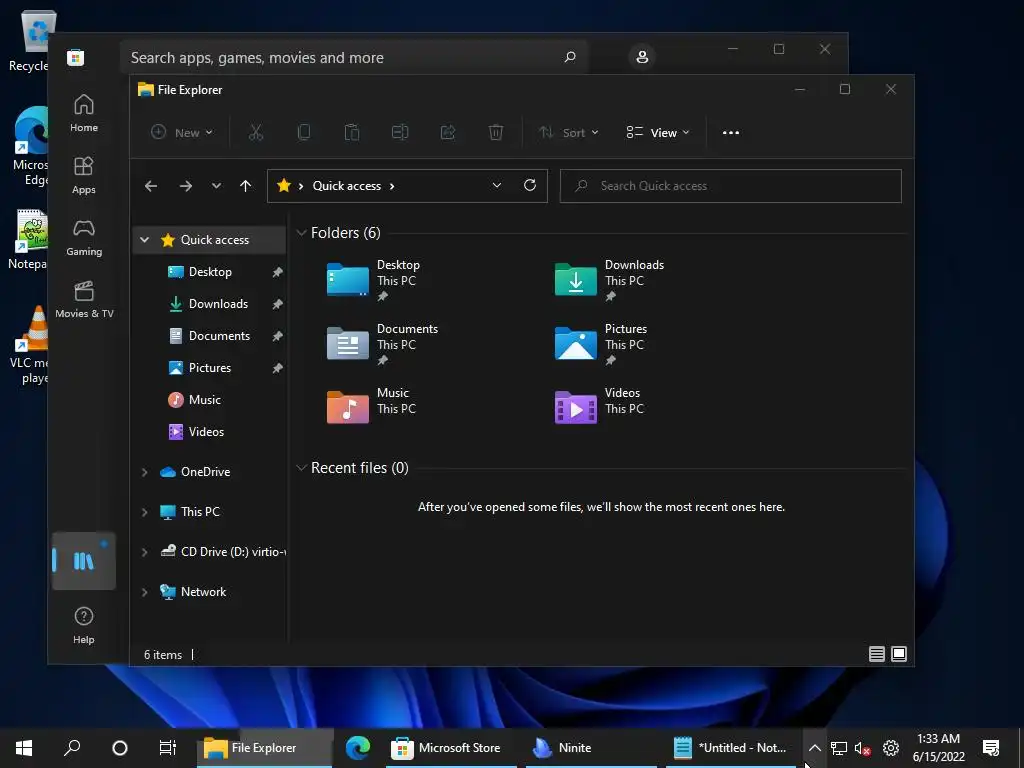
Task: Open Apps in Microsoft Store sidebar
Action: (84, 175)
